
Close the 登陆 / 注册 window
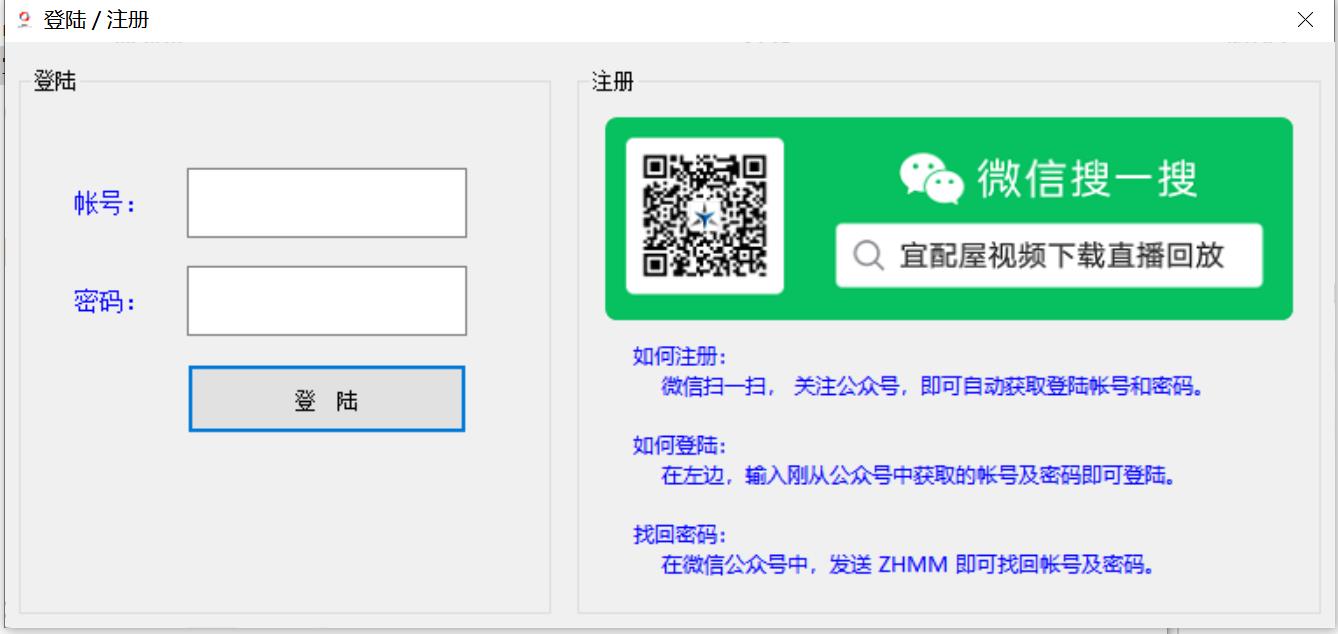tap(1305, 20)
